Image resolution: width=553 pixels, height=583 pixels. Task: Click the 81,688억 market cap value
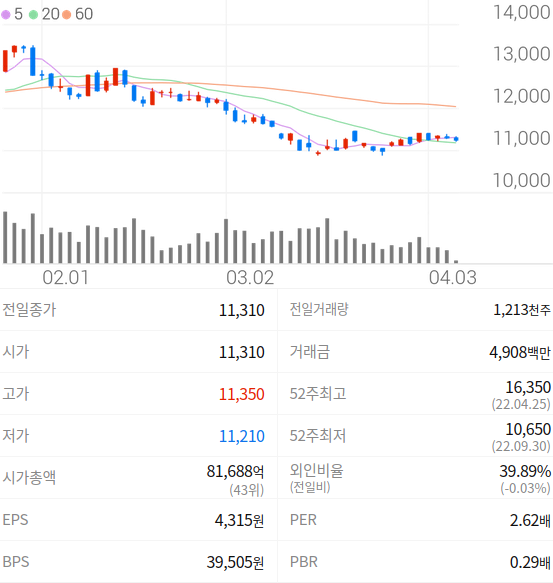click(235, 471)
